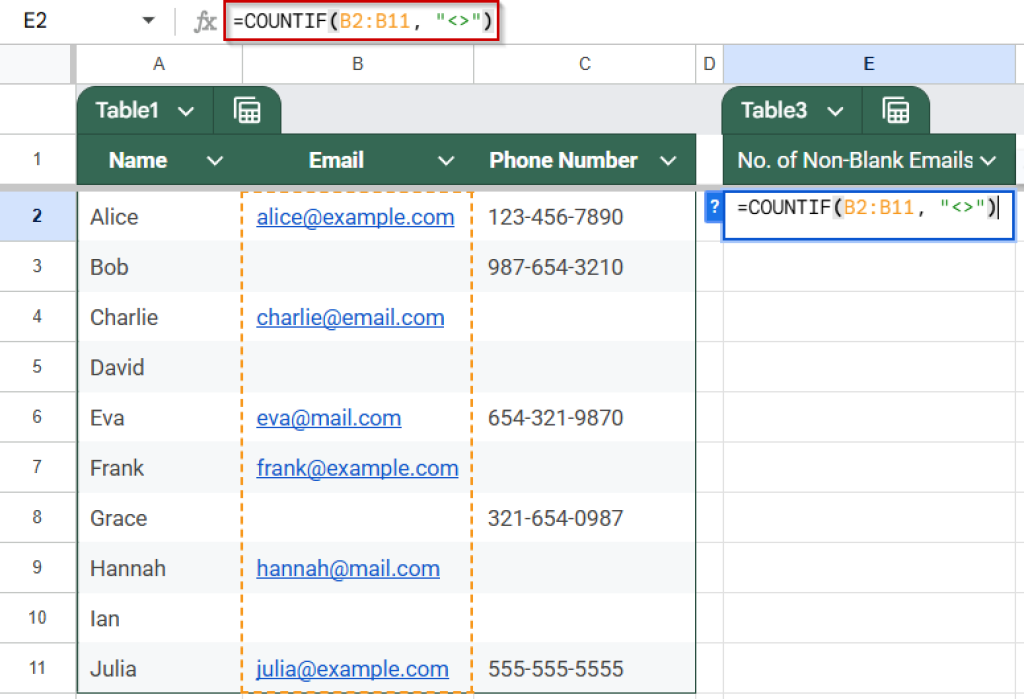Image resolution: width=1024 pixels, height=699 pixels.
Task: Open the alice@example.com email link
Action: click(x=355, y=217)
